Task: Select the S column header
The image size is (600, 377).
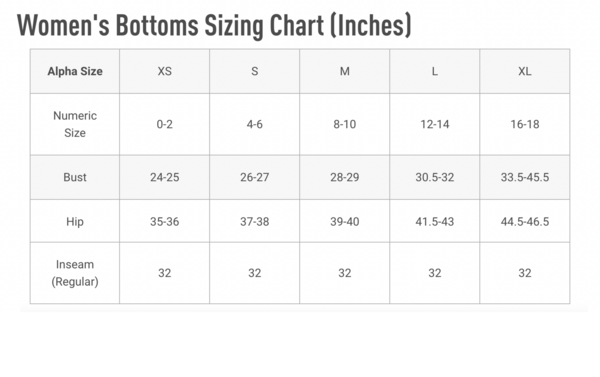Action: tap(254, 72)
